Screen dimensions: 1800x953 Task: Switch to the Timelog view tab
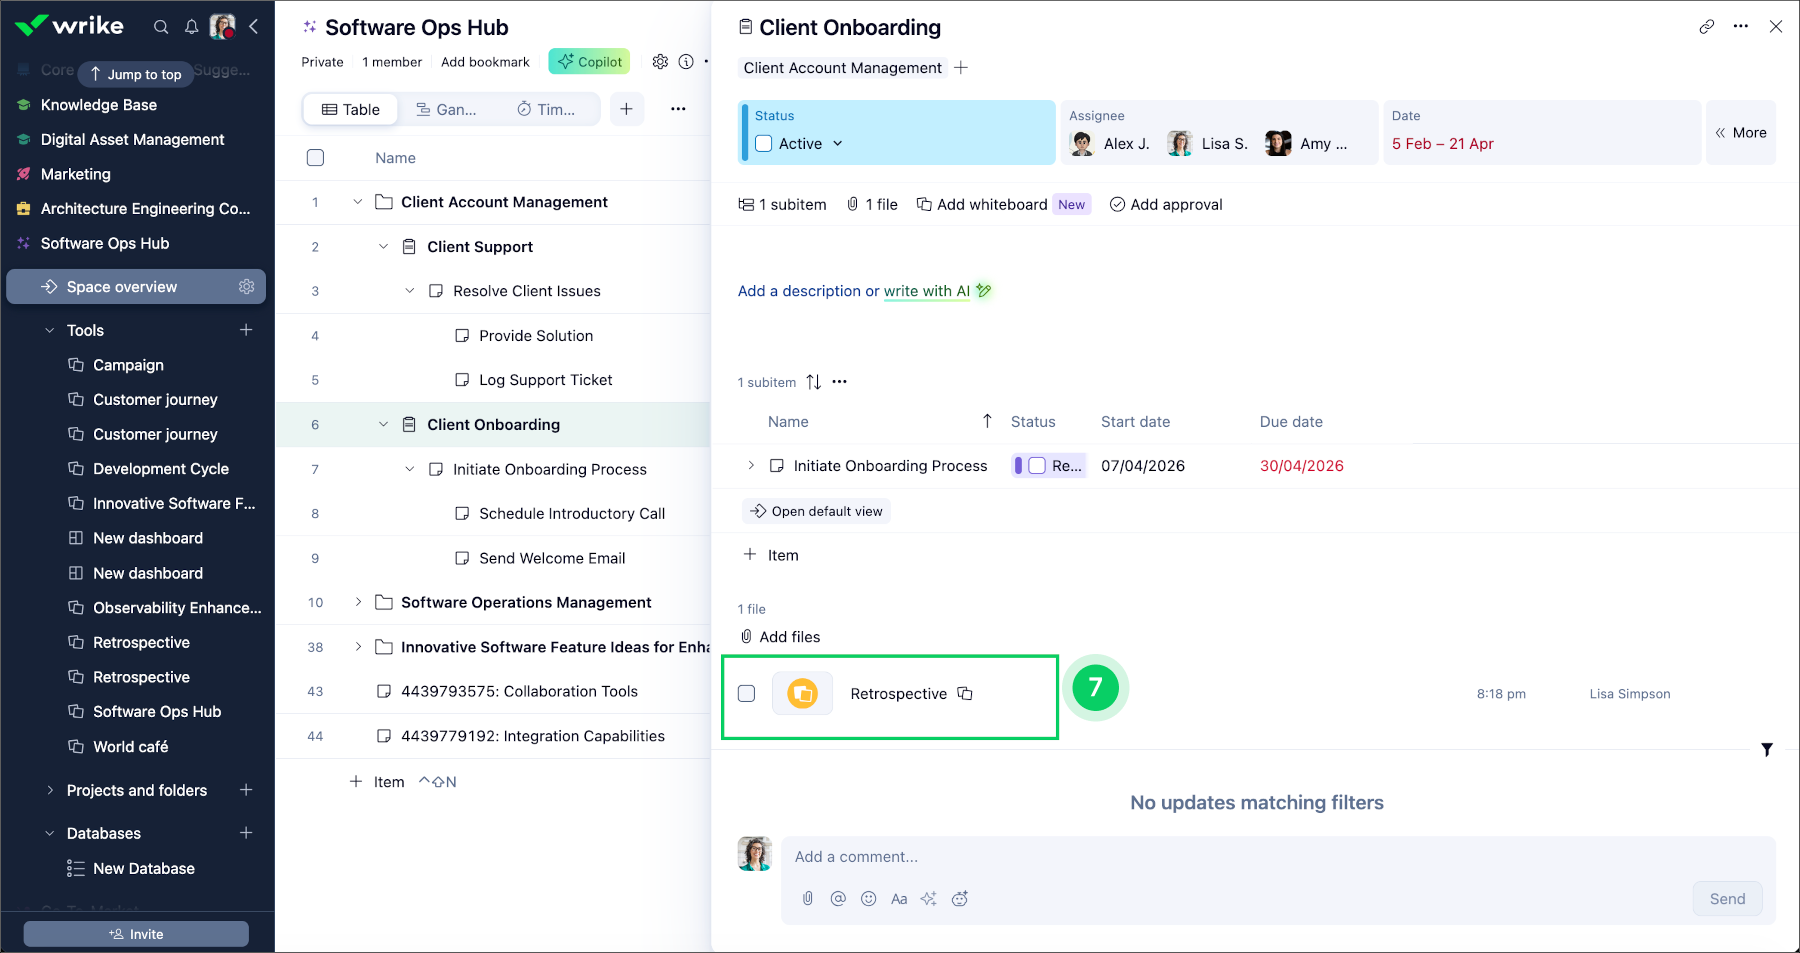[x=546, y=109]
